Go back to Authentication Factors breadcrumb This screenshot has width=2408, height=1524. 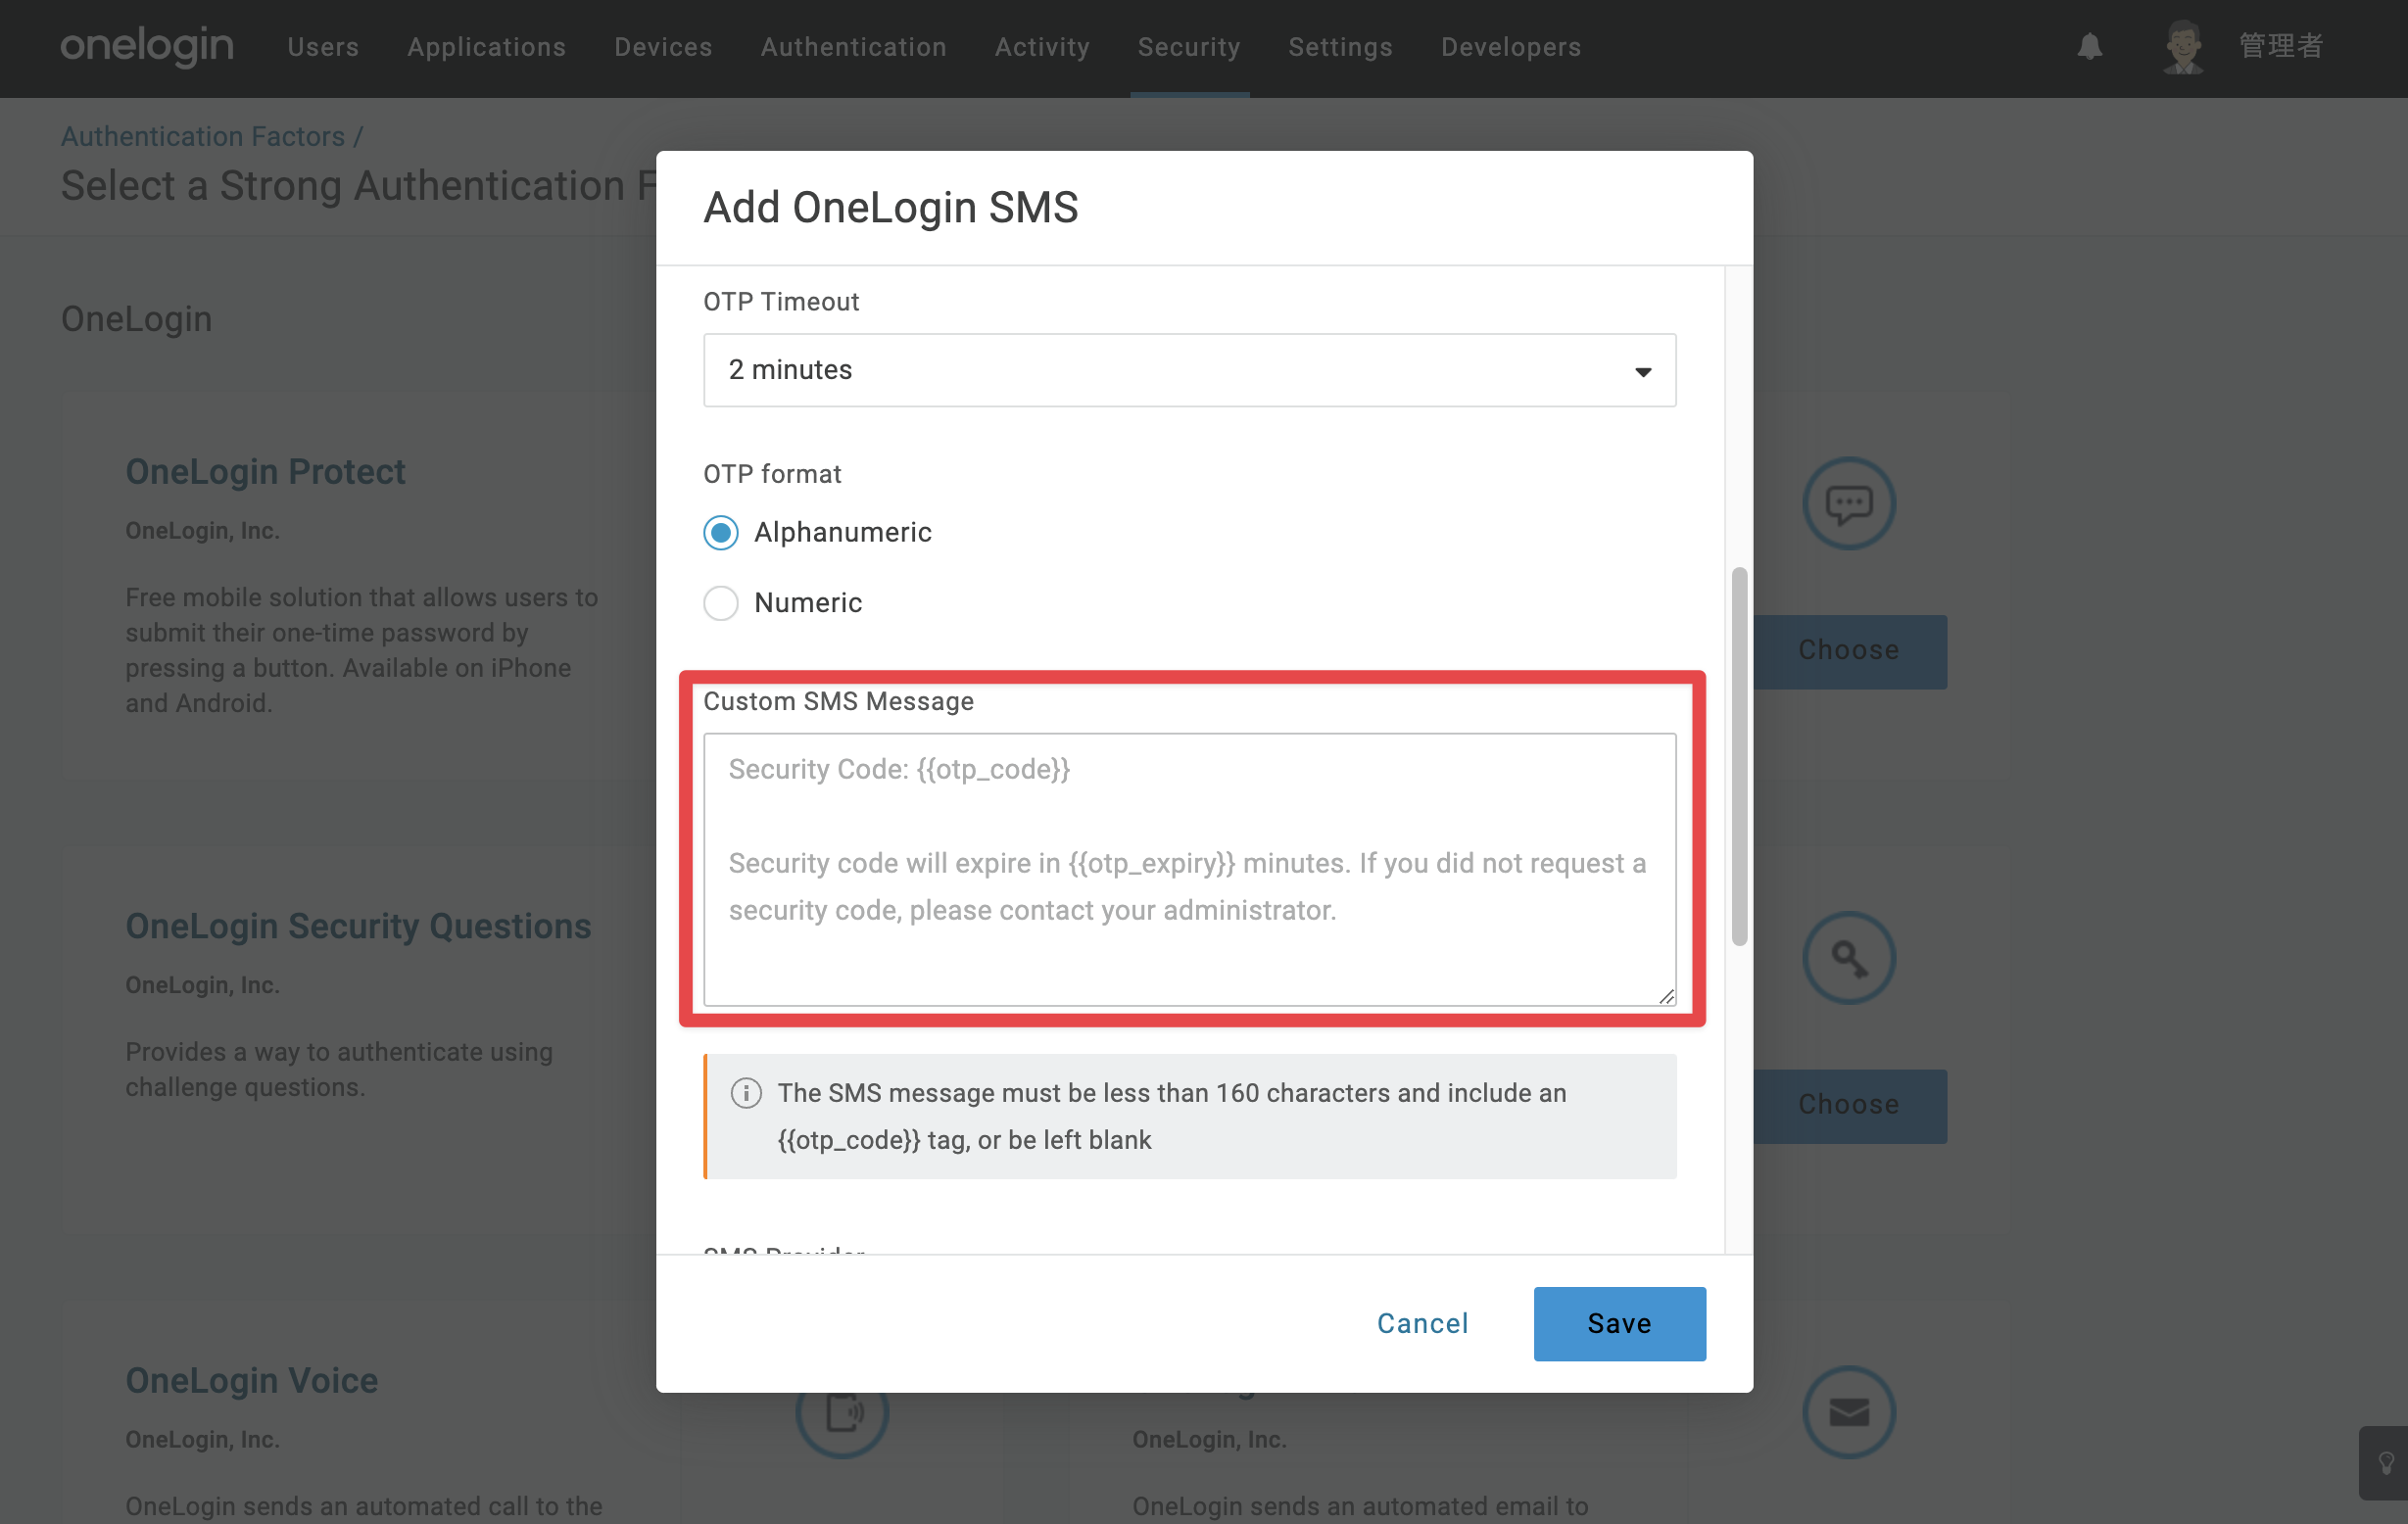tap(203, 136)
